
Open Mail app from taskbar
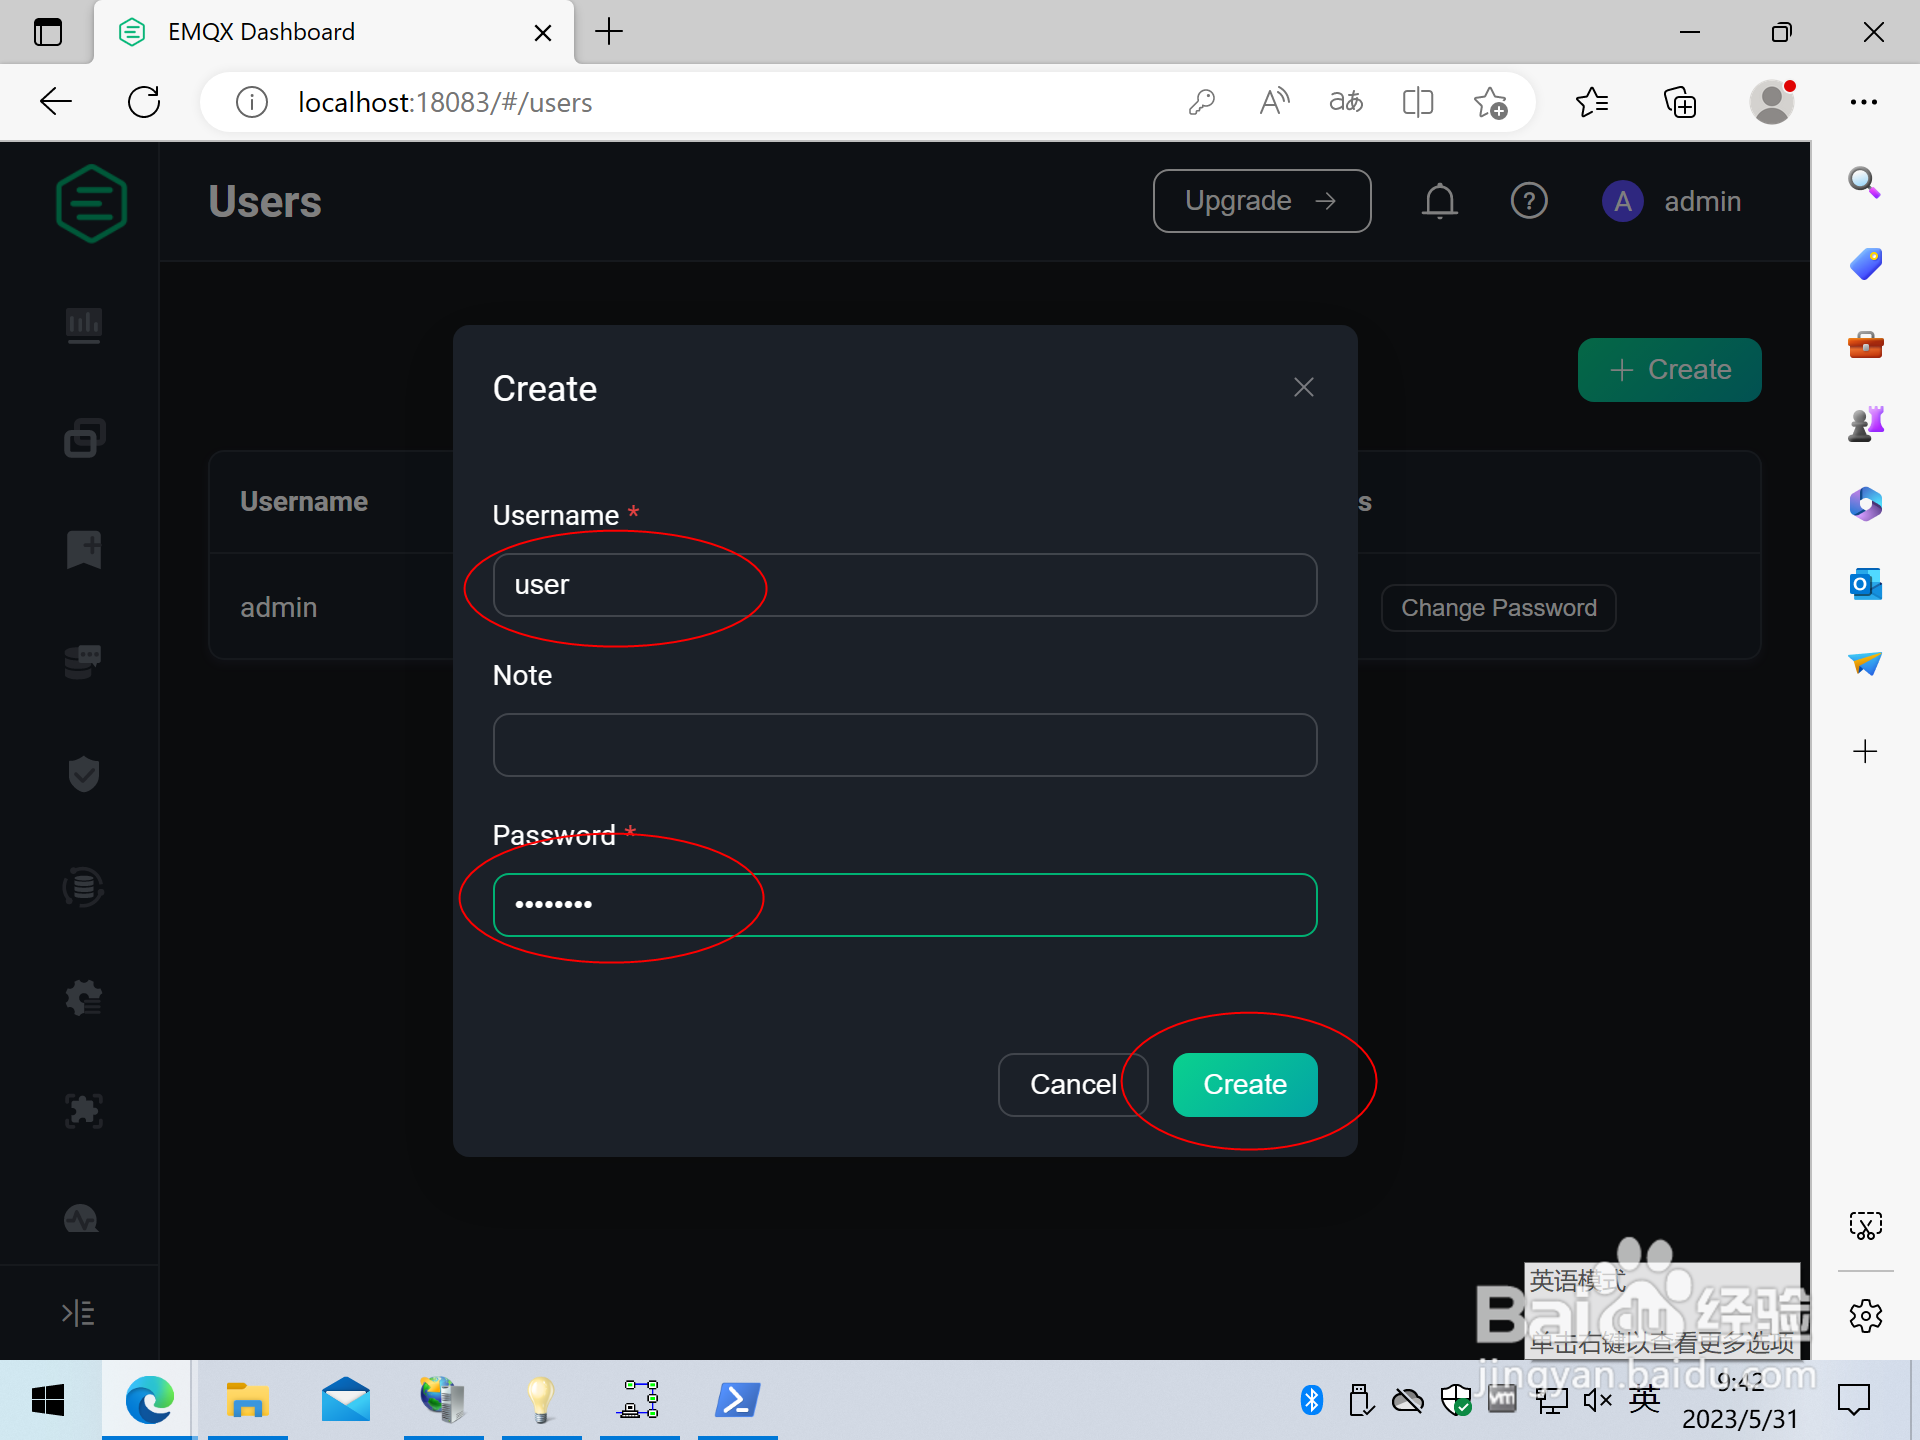click(x=345, y=1400)
